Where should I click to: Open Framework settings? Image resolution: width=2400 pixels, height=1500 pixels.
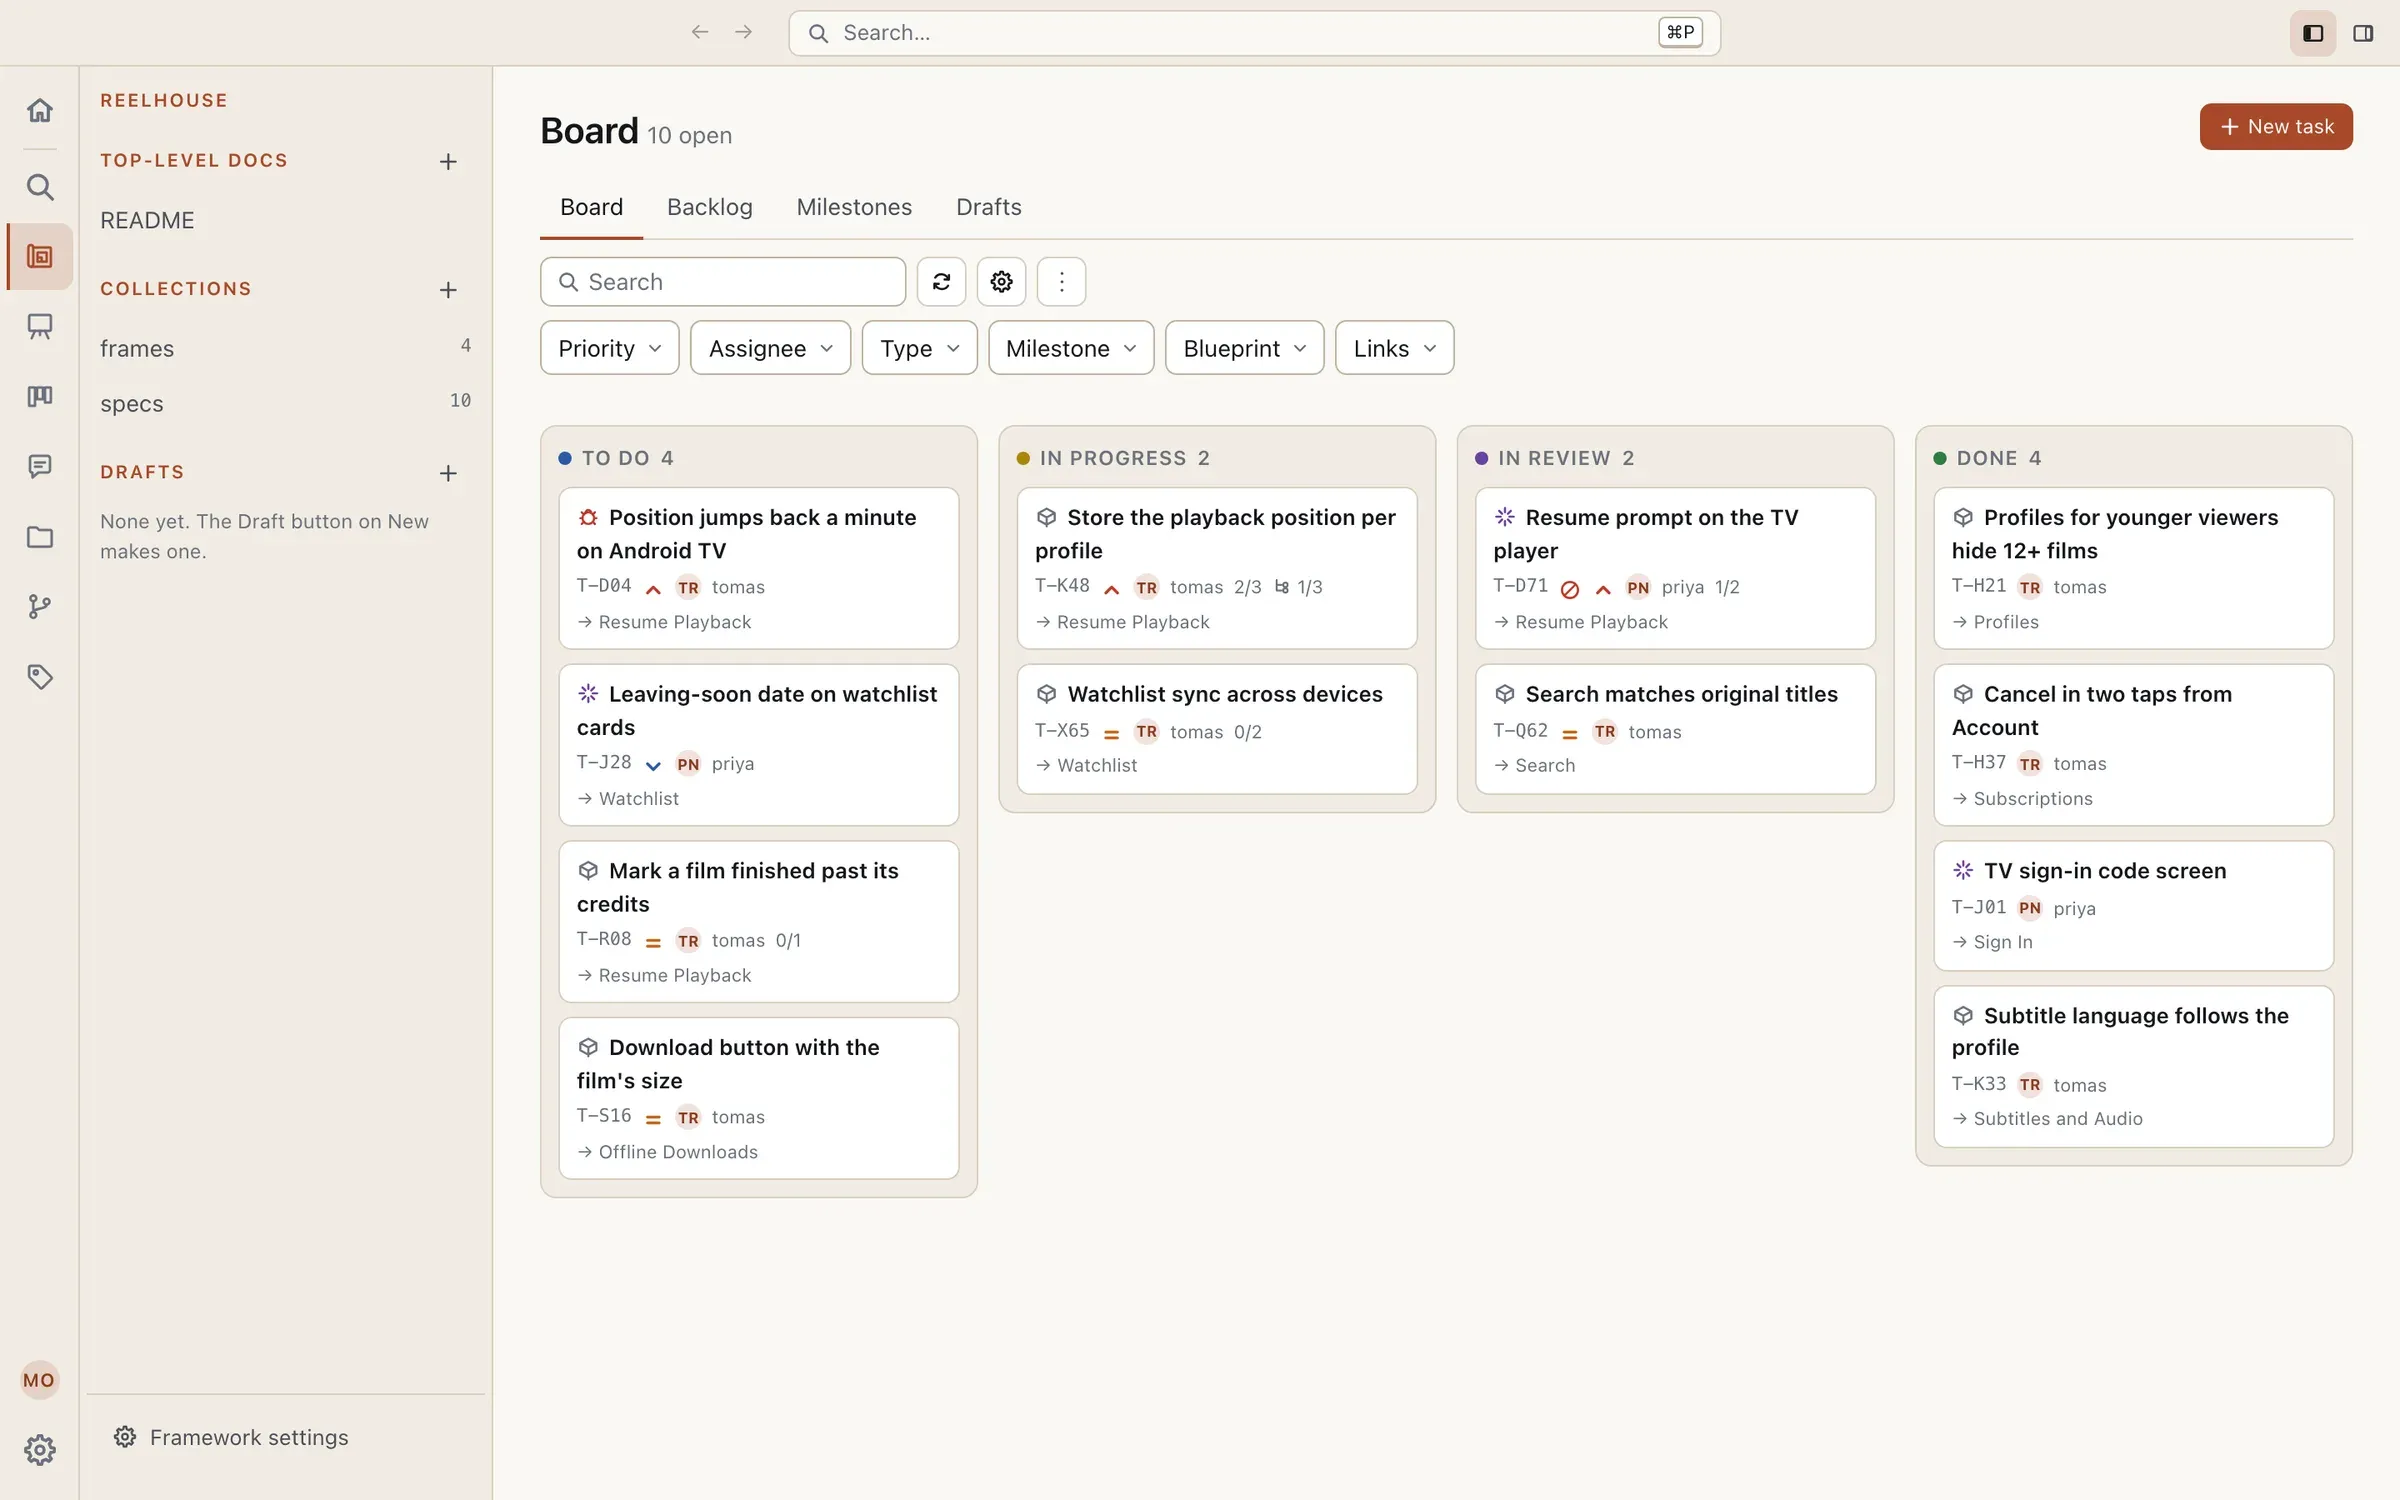[x=232, y=1437]
